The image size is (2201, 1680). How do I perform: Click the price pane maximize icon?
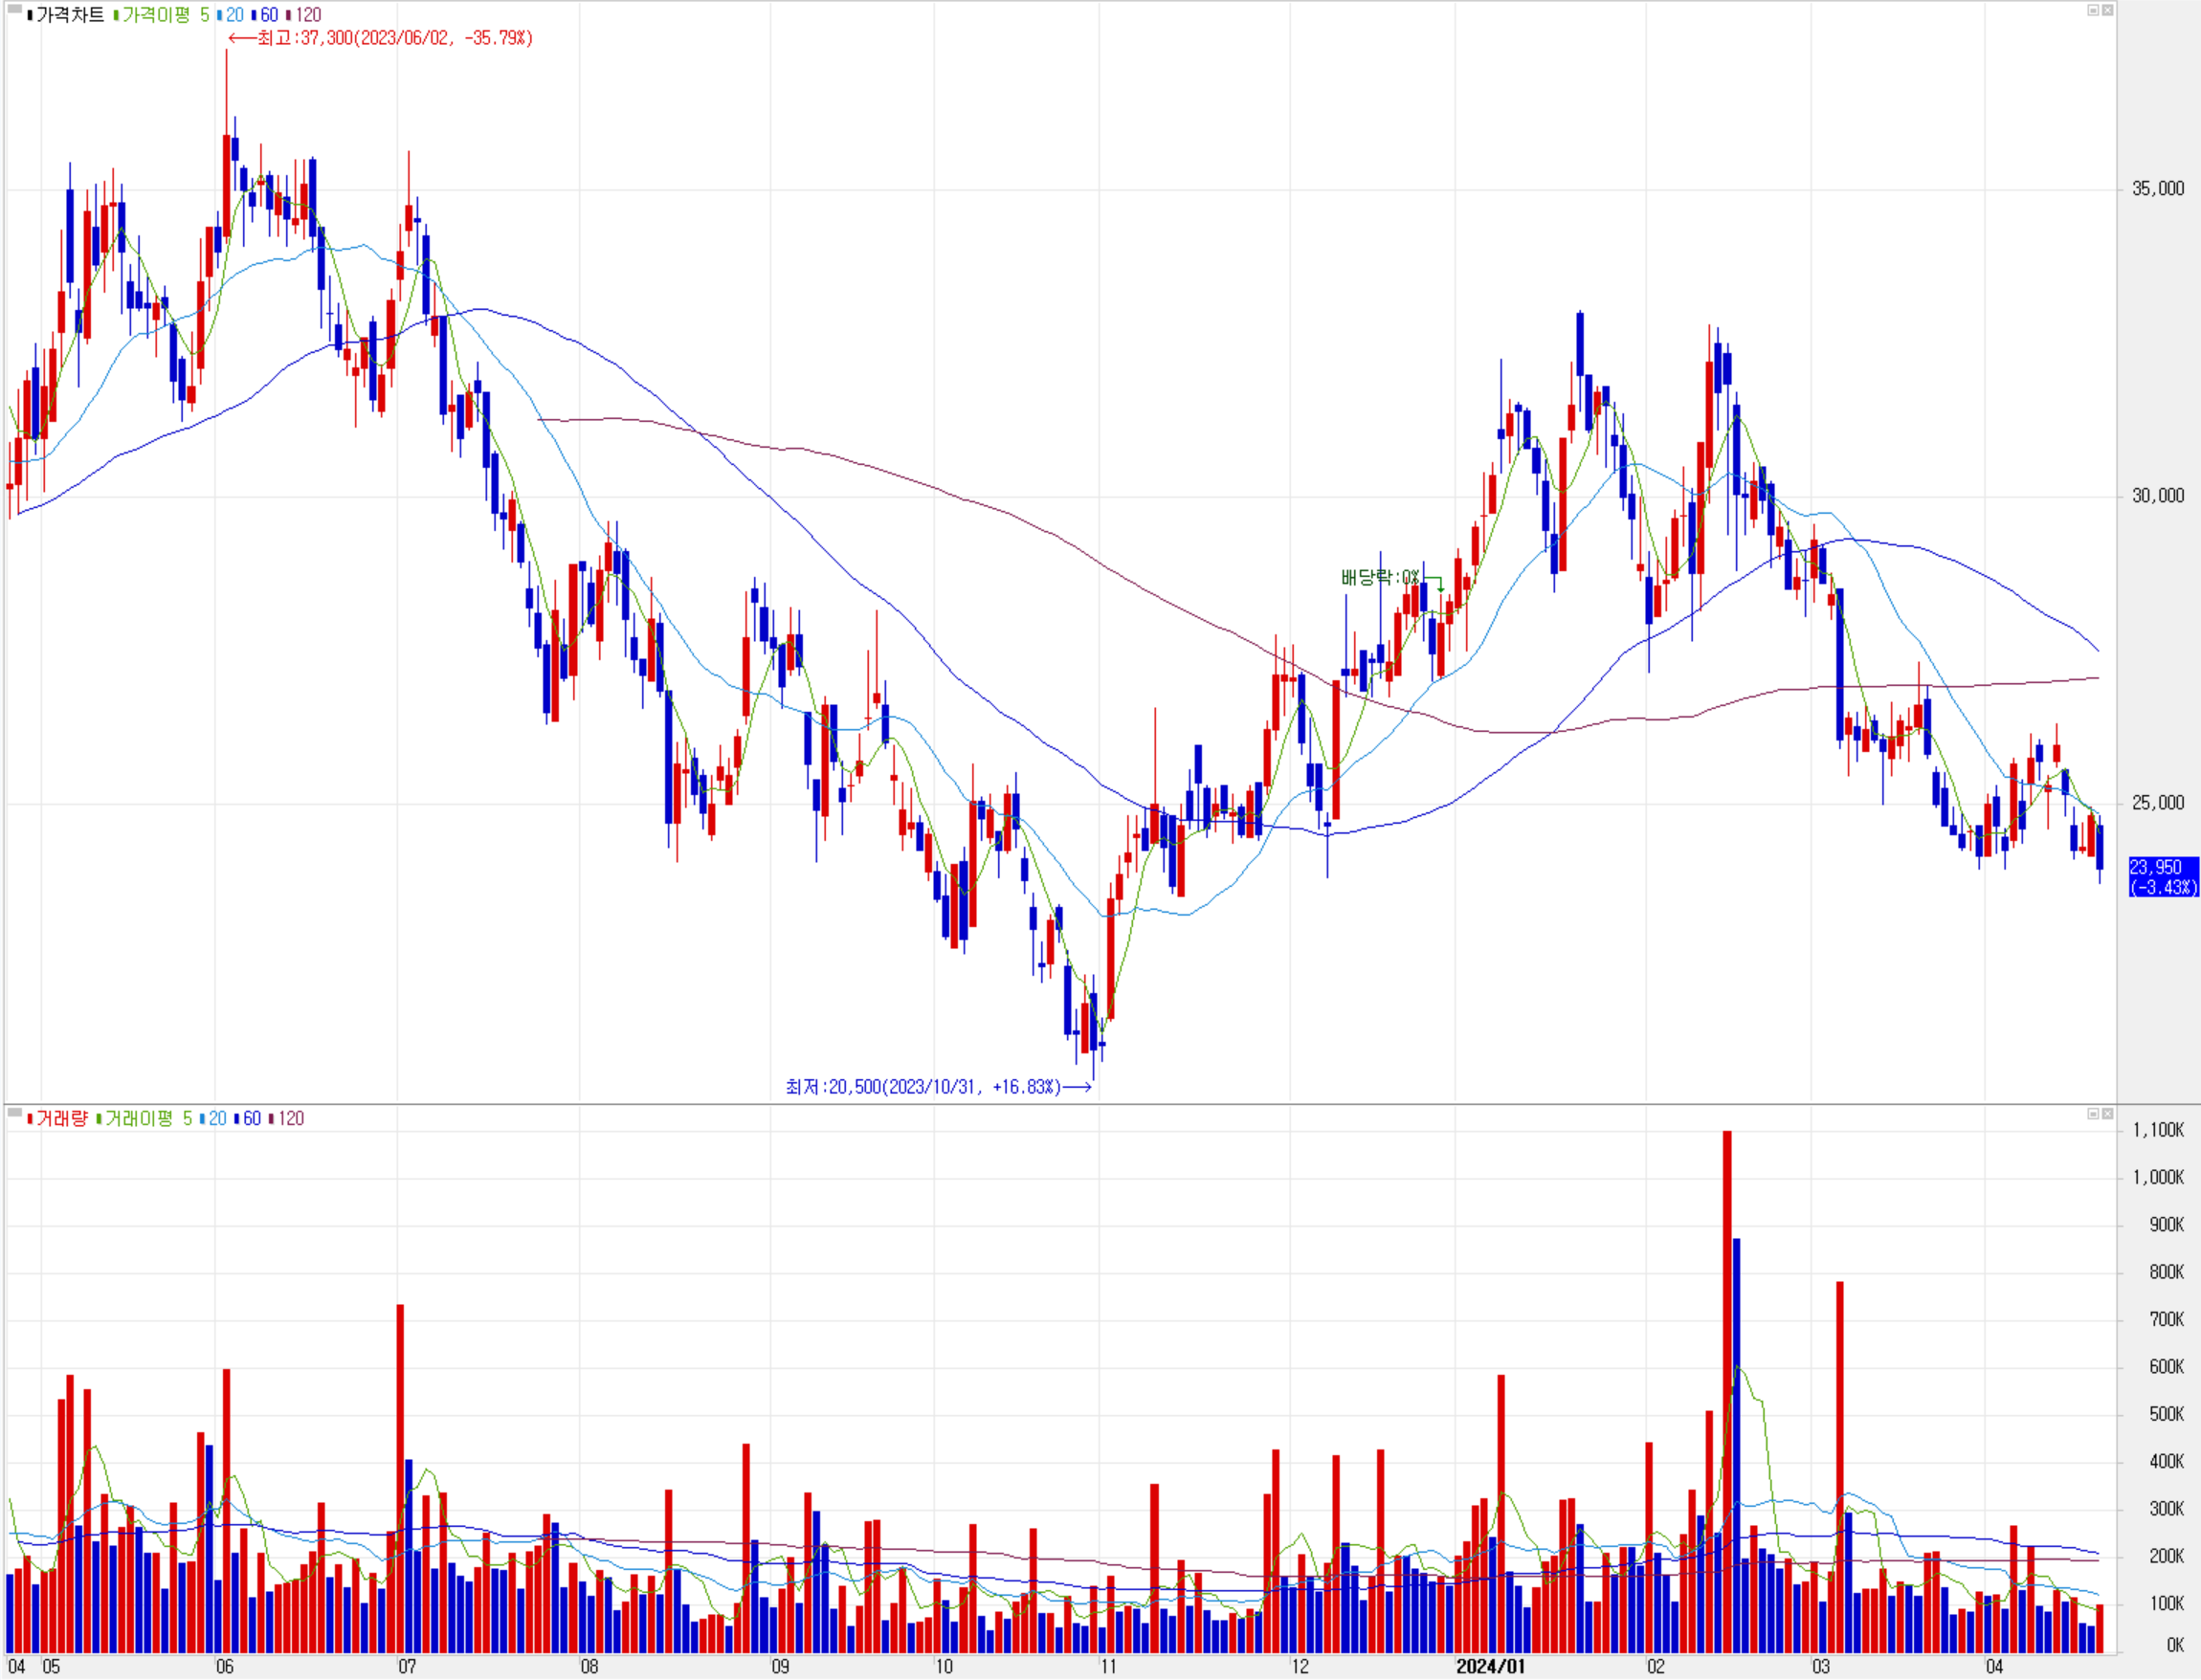point(2093,10)
